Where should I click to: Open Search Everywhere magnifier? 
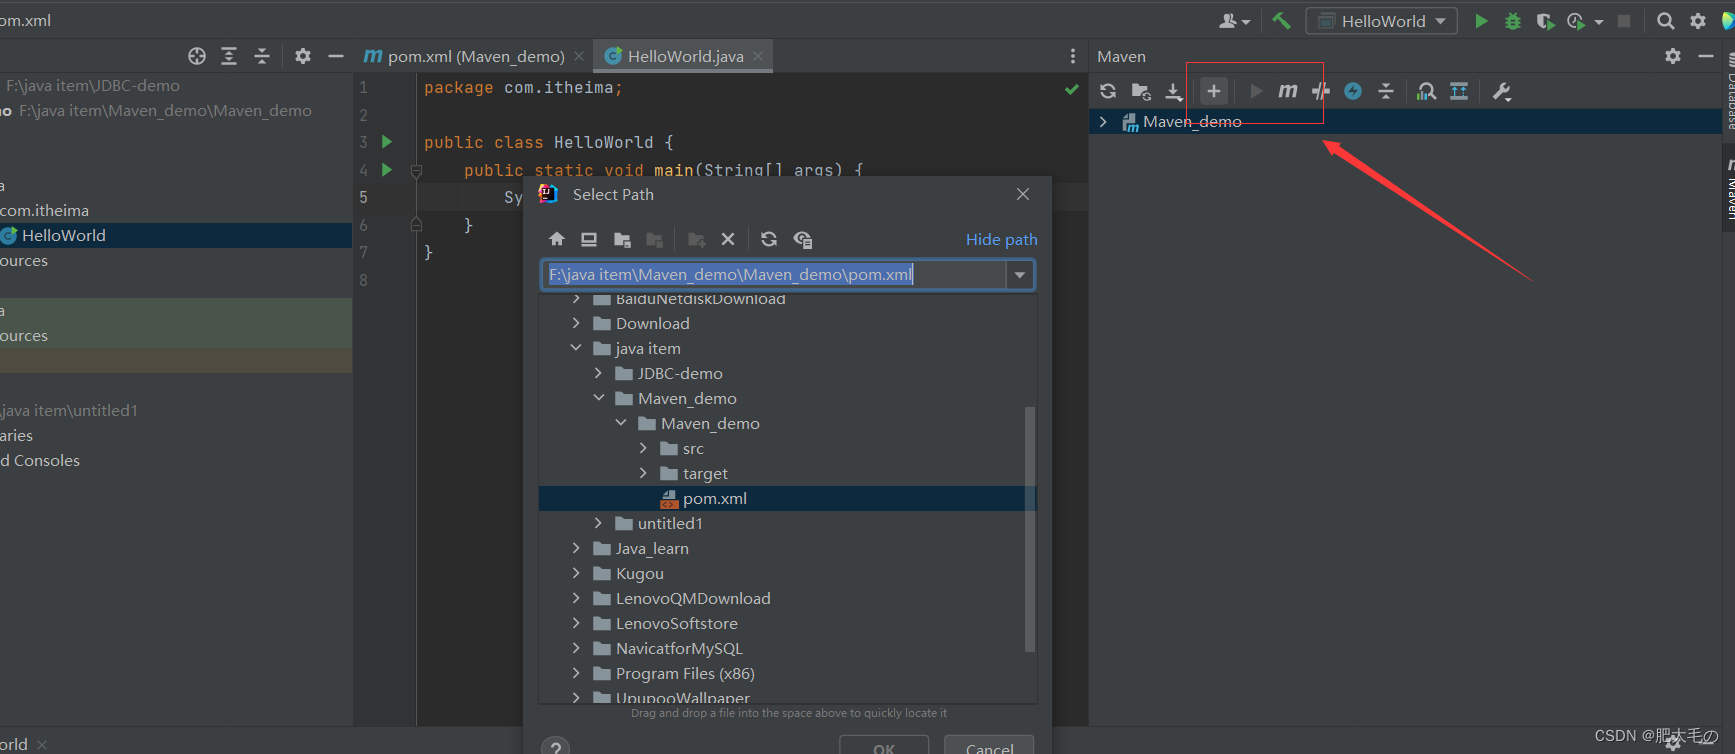[x=1665, y=21]
